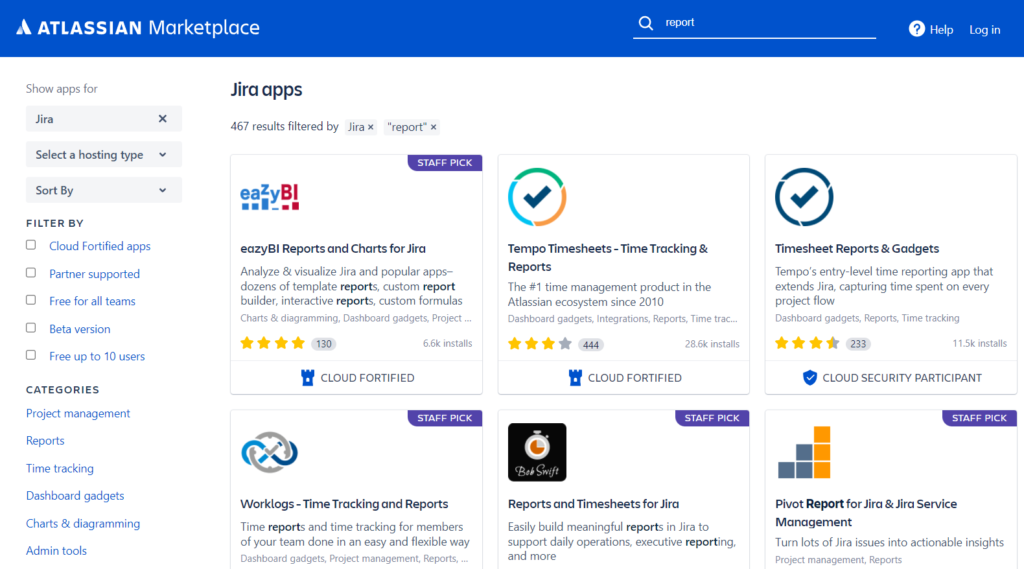
Task: Click "11.5k installs" text
Action: coord(980,343)
